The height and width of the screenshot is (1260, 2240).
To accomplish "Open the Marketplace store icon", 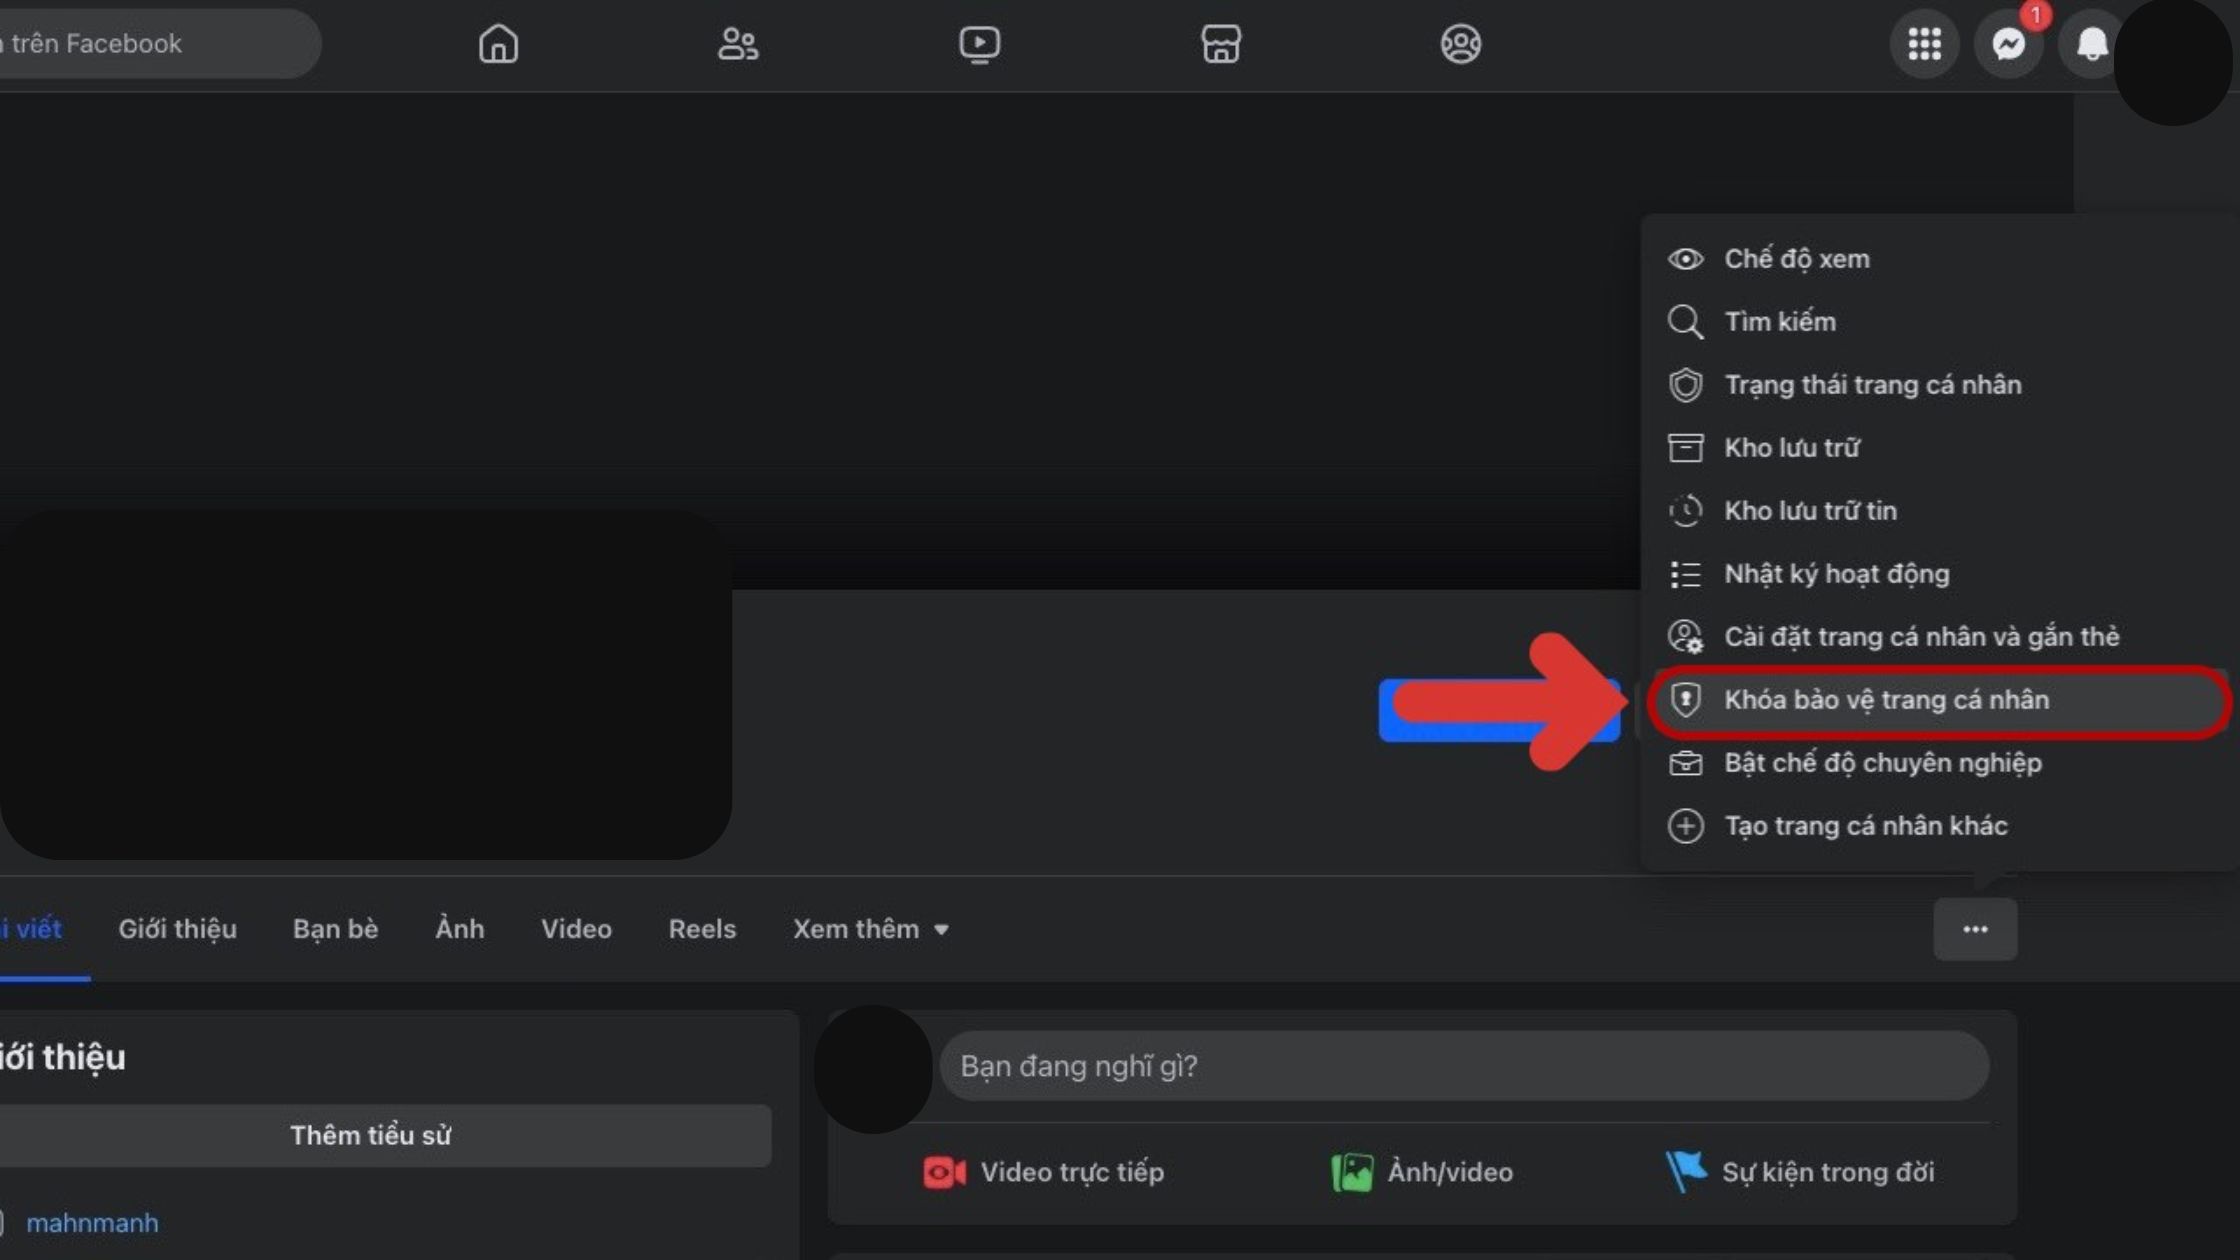I will (x=1220, y=44).
